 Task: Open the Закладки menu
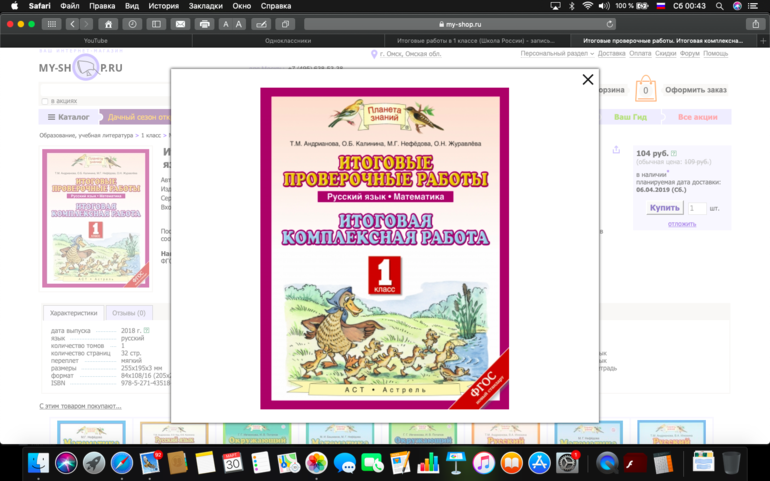point(206,6)
